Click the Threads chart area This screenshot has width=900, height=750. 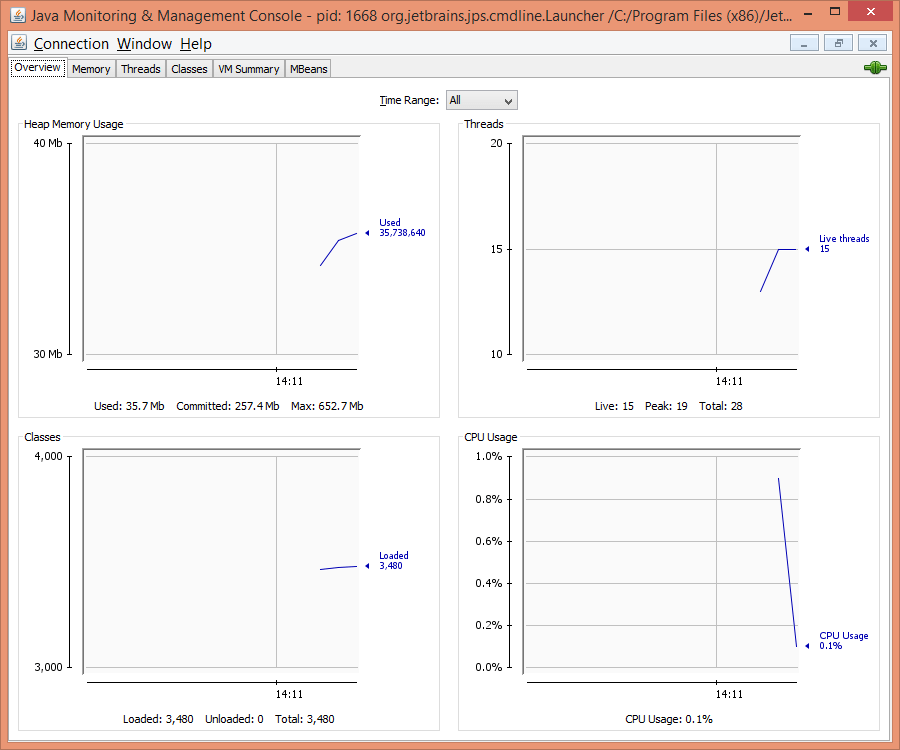coord(661,248)
